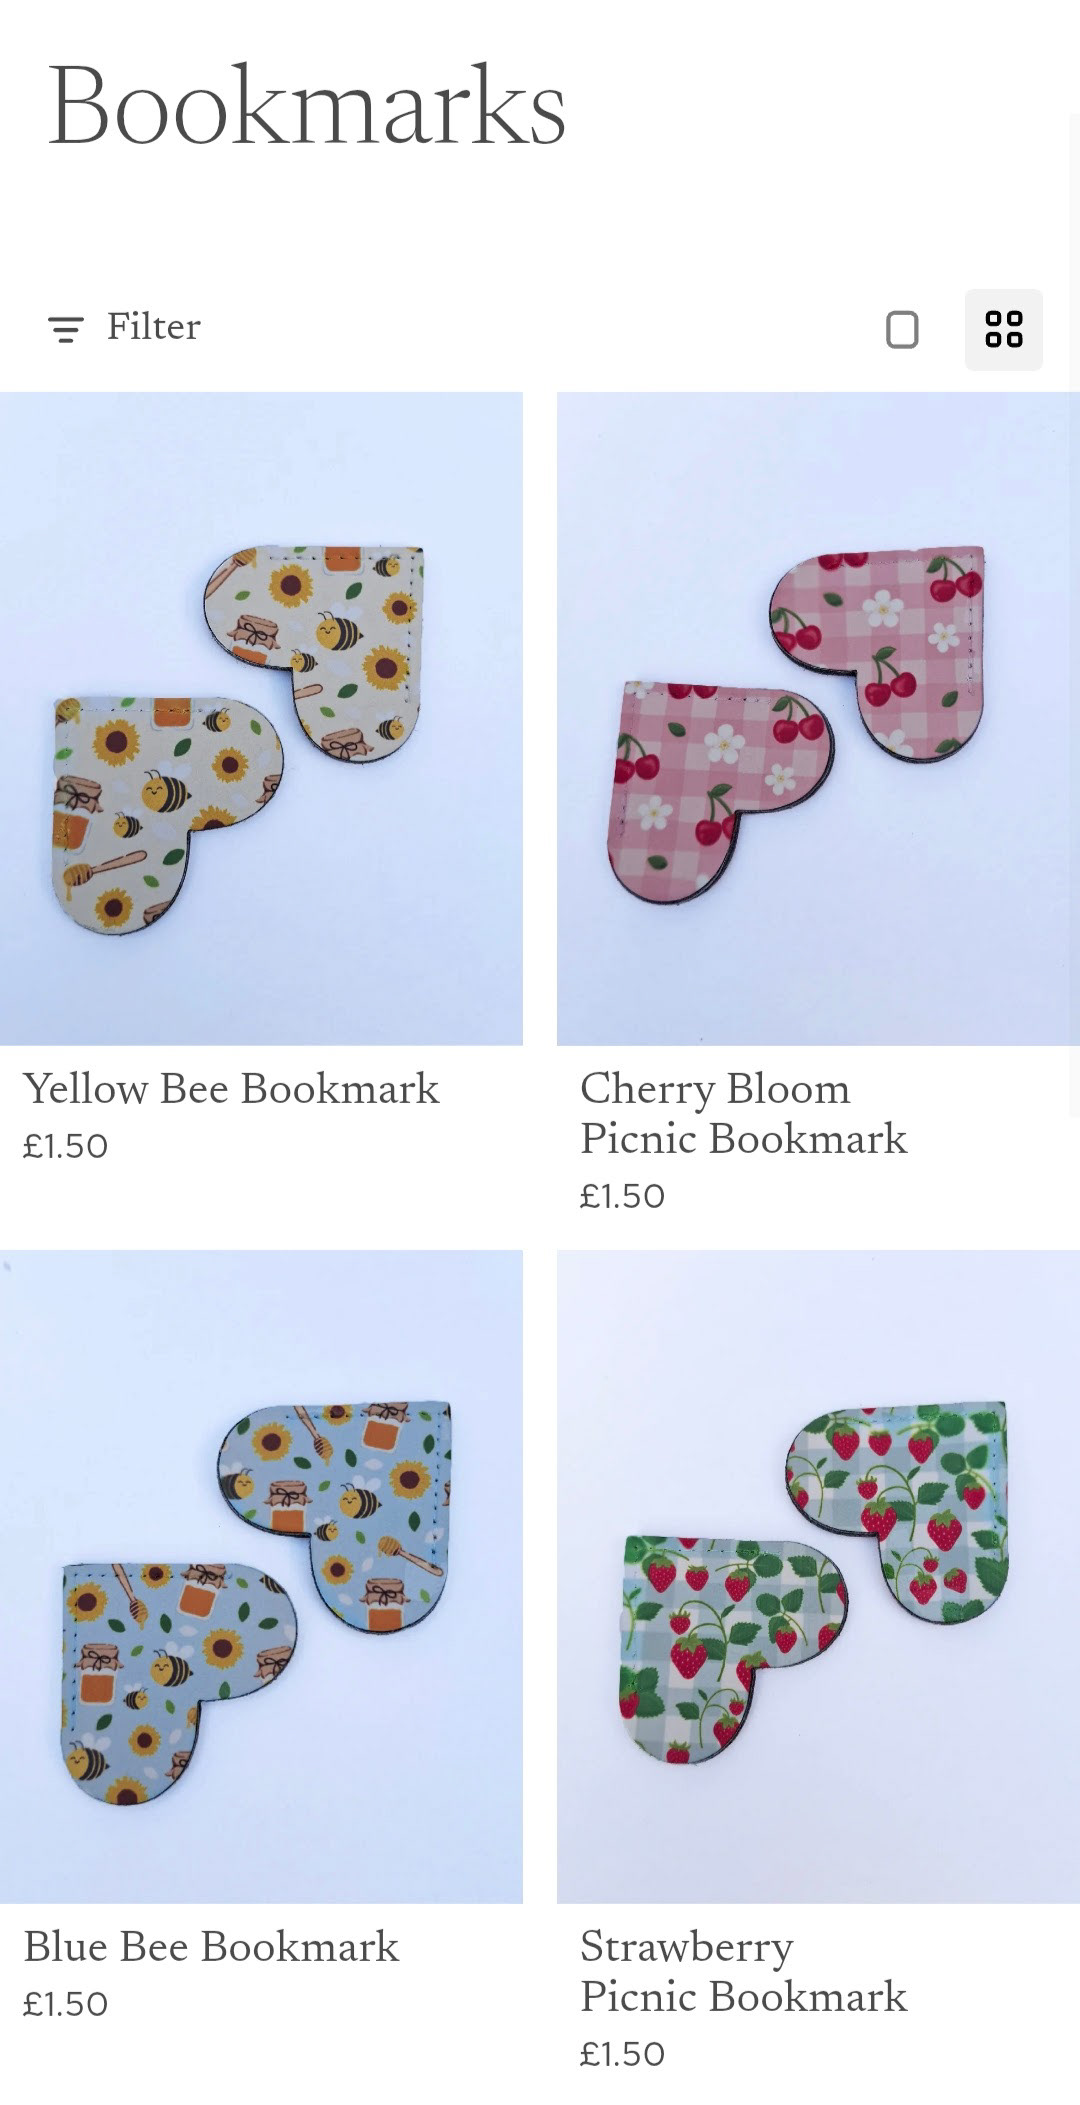
Task: Open Cherry Bloom Picnic Bookmark product image
Action: click(818, 718)
